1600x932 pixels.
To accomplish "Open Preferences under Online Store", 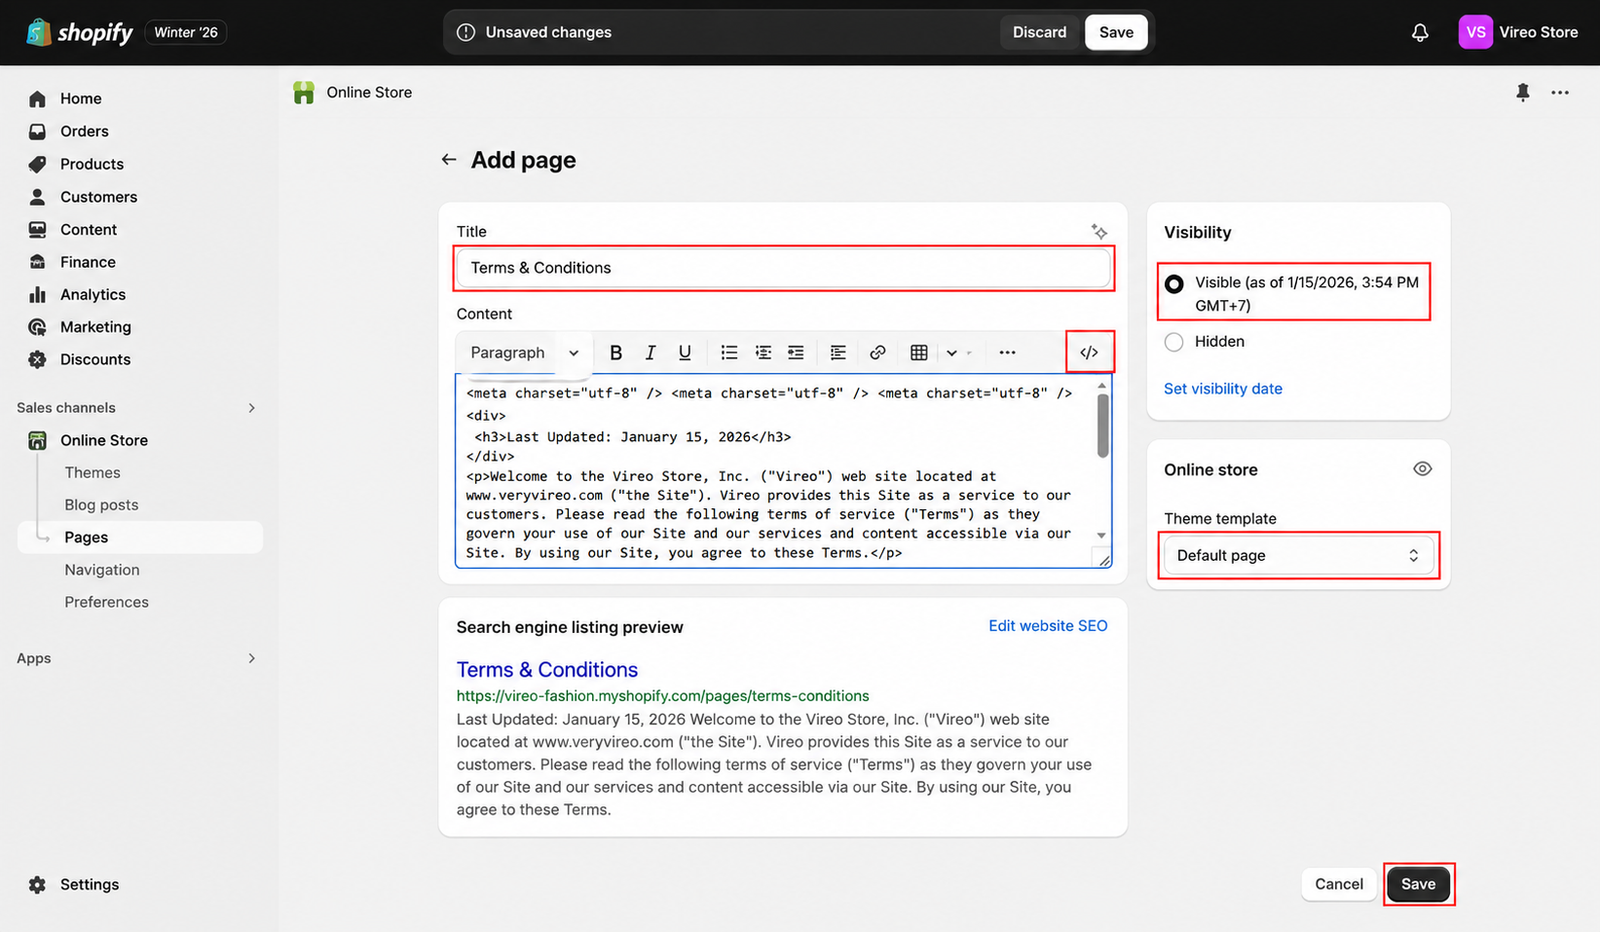I will click(x=106, y=602).
